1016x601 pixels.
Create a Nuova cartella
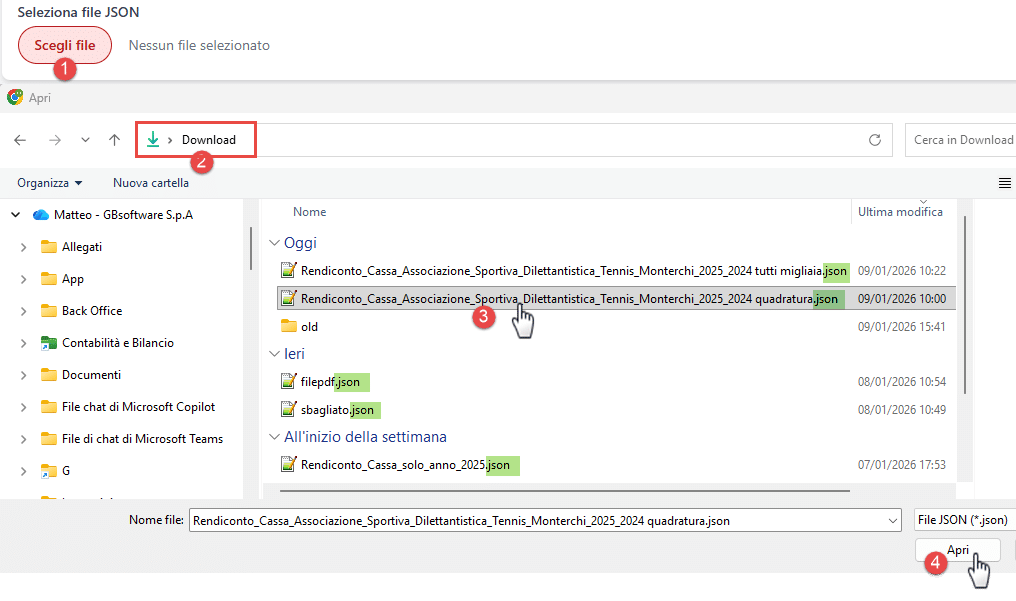[x=151, y=183]
